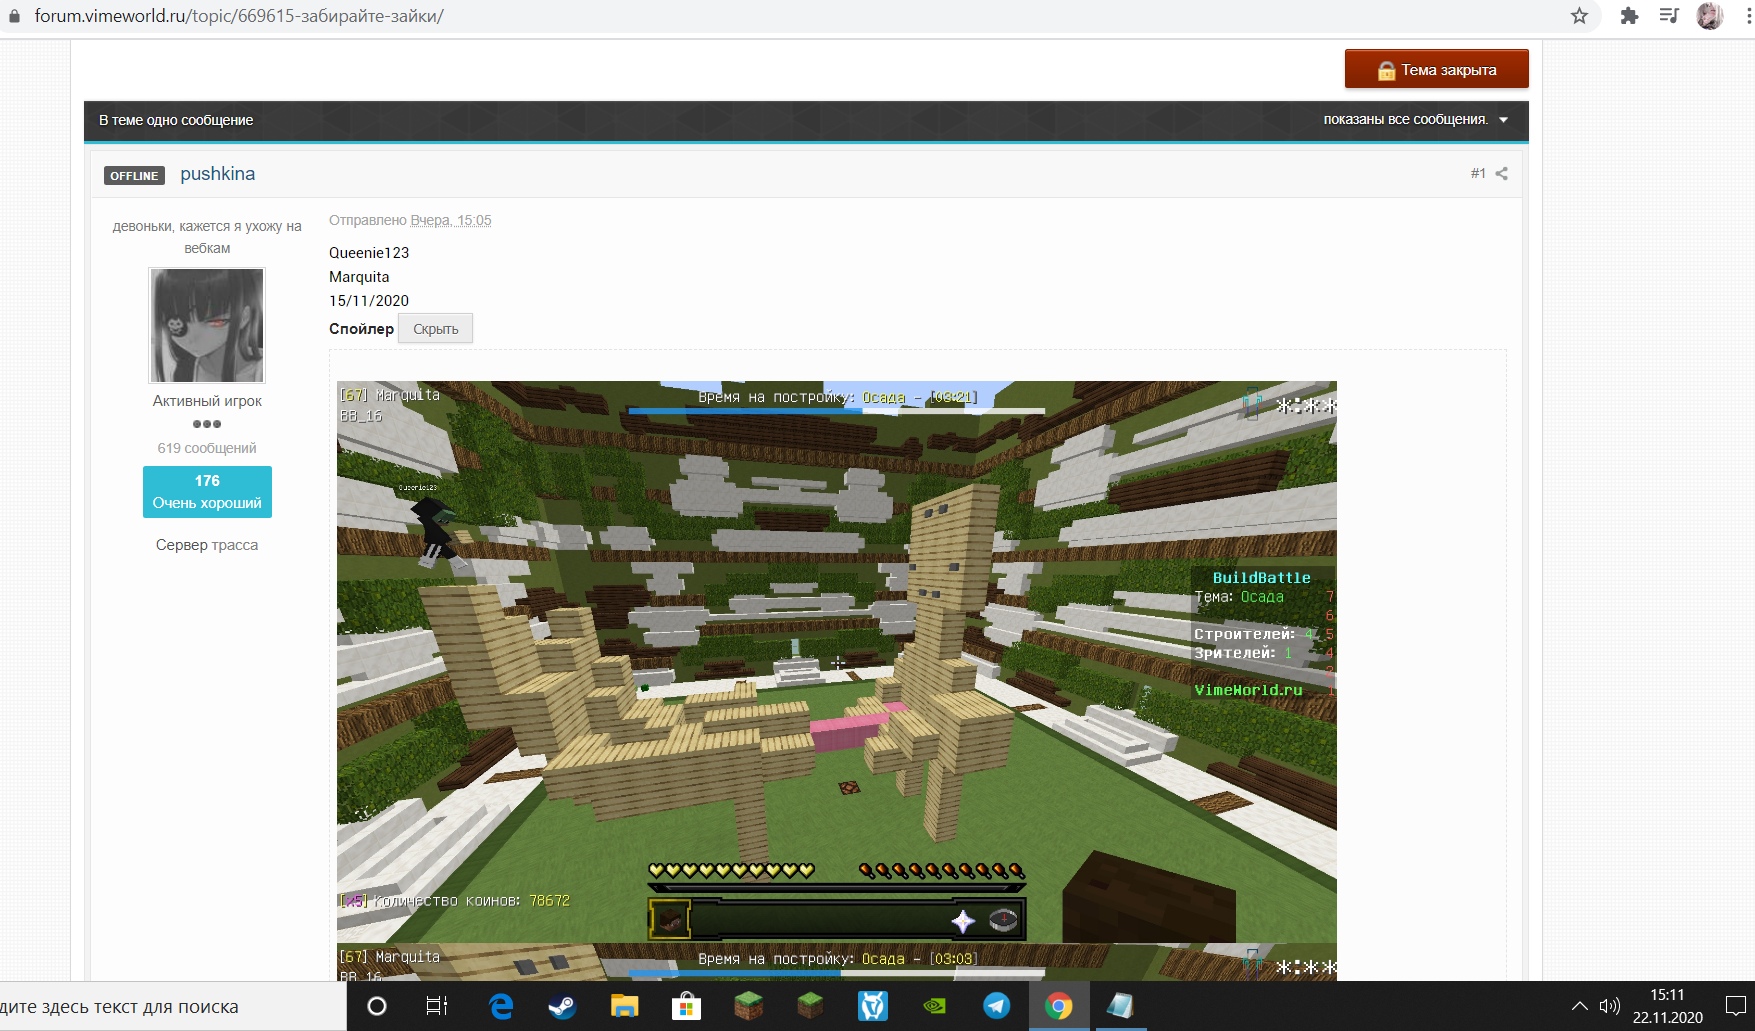Viewport: 1755px width, 1031px height.
Task: Open Steam from the taskbar
Action: click(562, 1006)
